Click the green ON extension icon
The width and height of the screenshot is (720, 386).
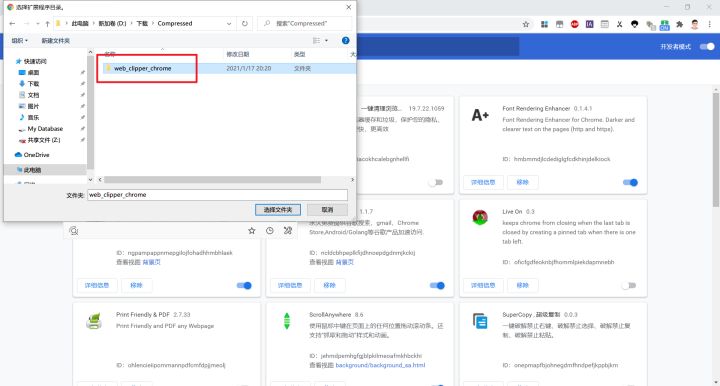point(664,25)
